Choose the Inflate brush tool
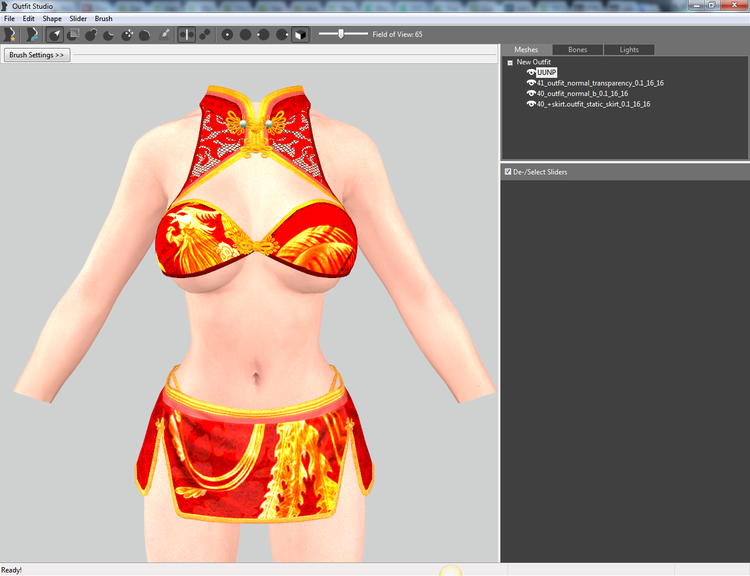The width and height of the screenshot is (750, 576). (91, 34)
